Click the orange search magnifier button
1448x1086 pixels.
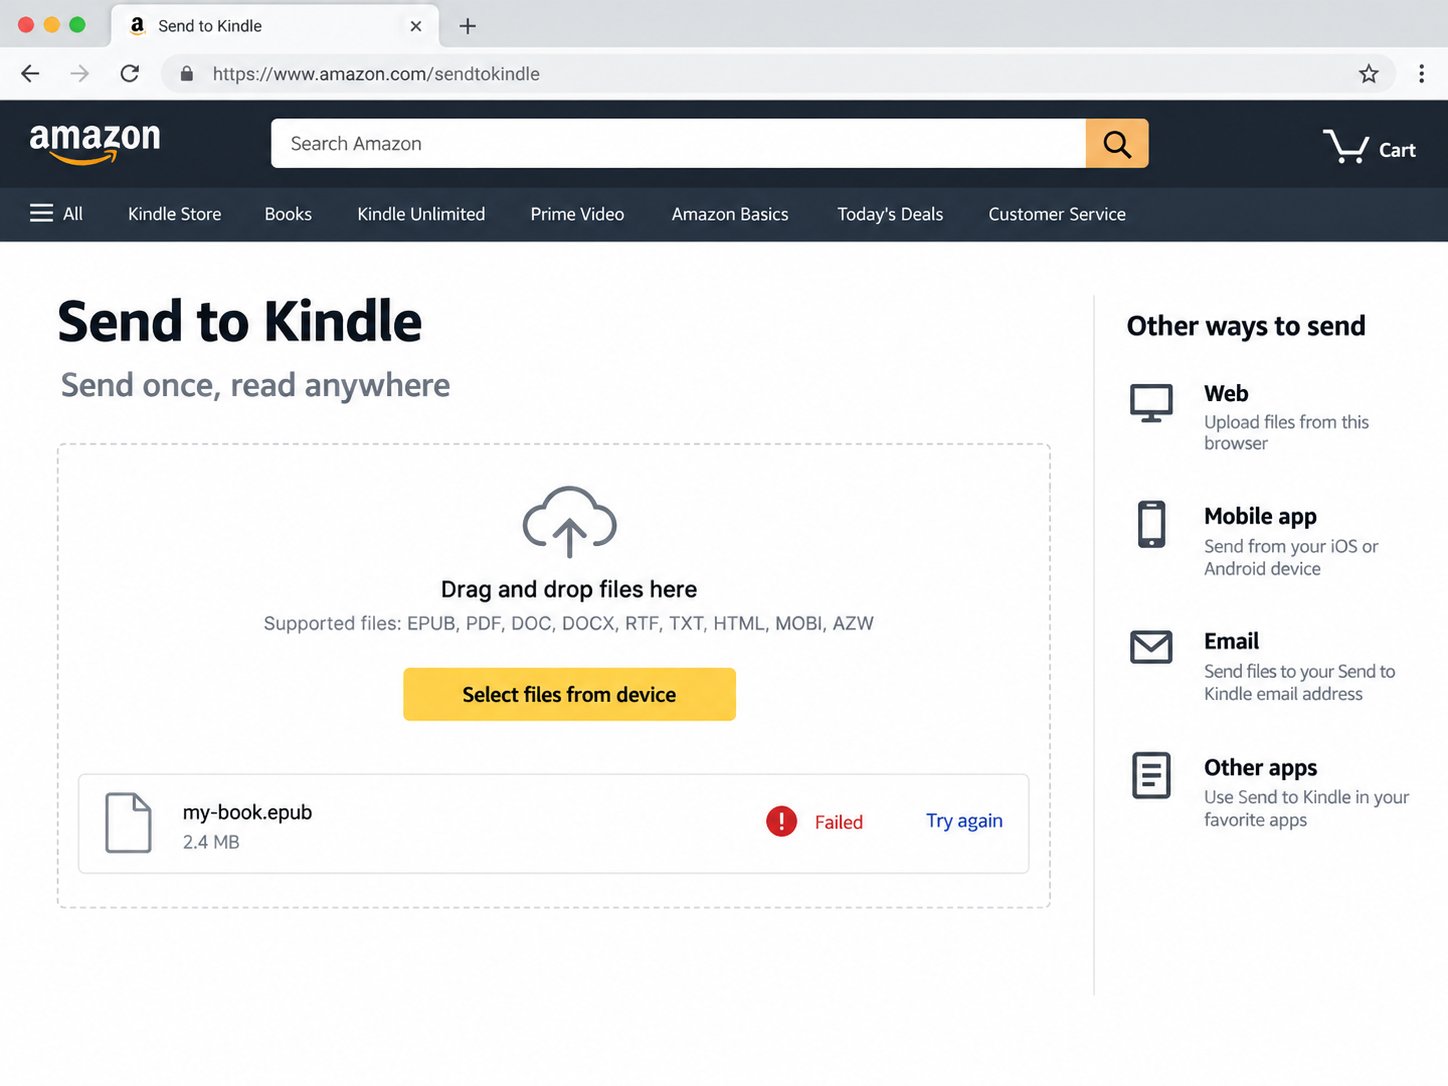[x=1117, y=143]
